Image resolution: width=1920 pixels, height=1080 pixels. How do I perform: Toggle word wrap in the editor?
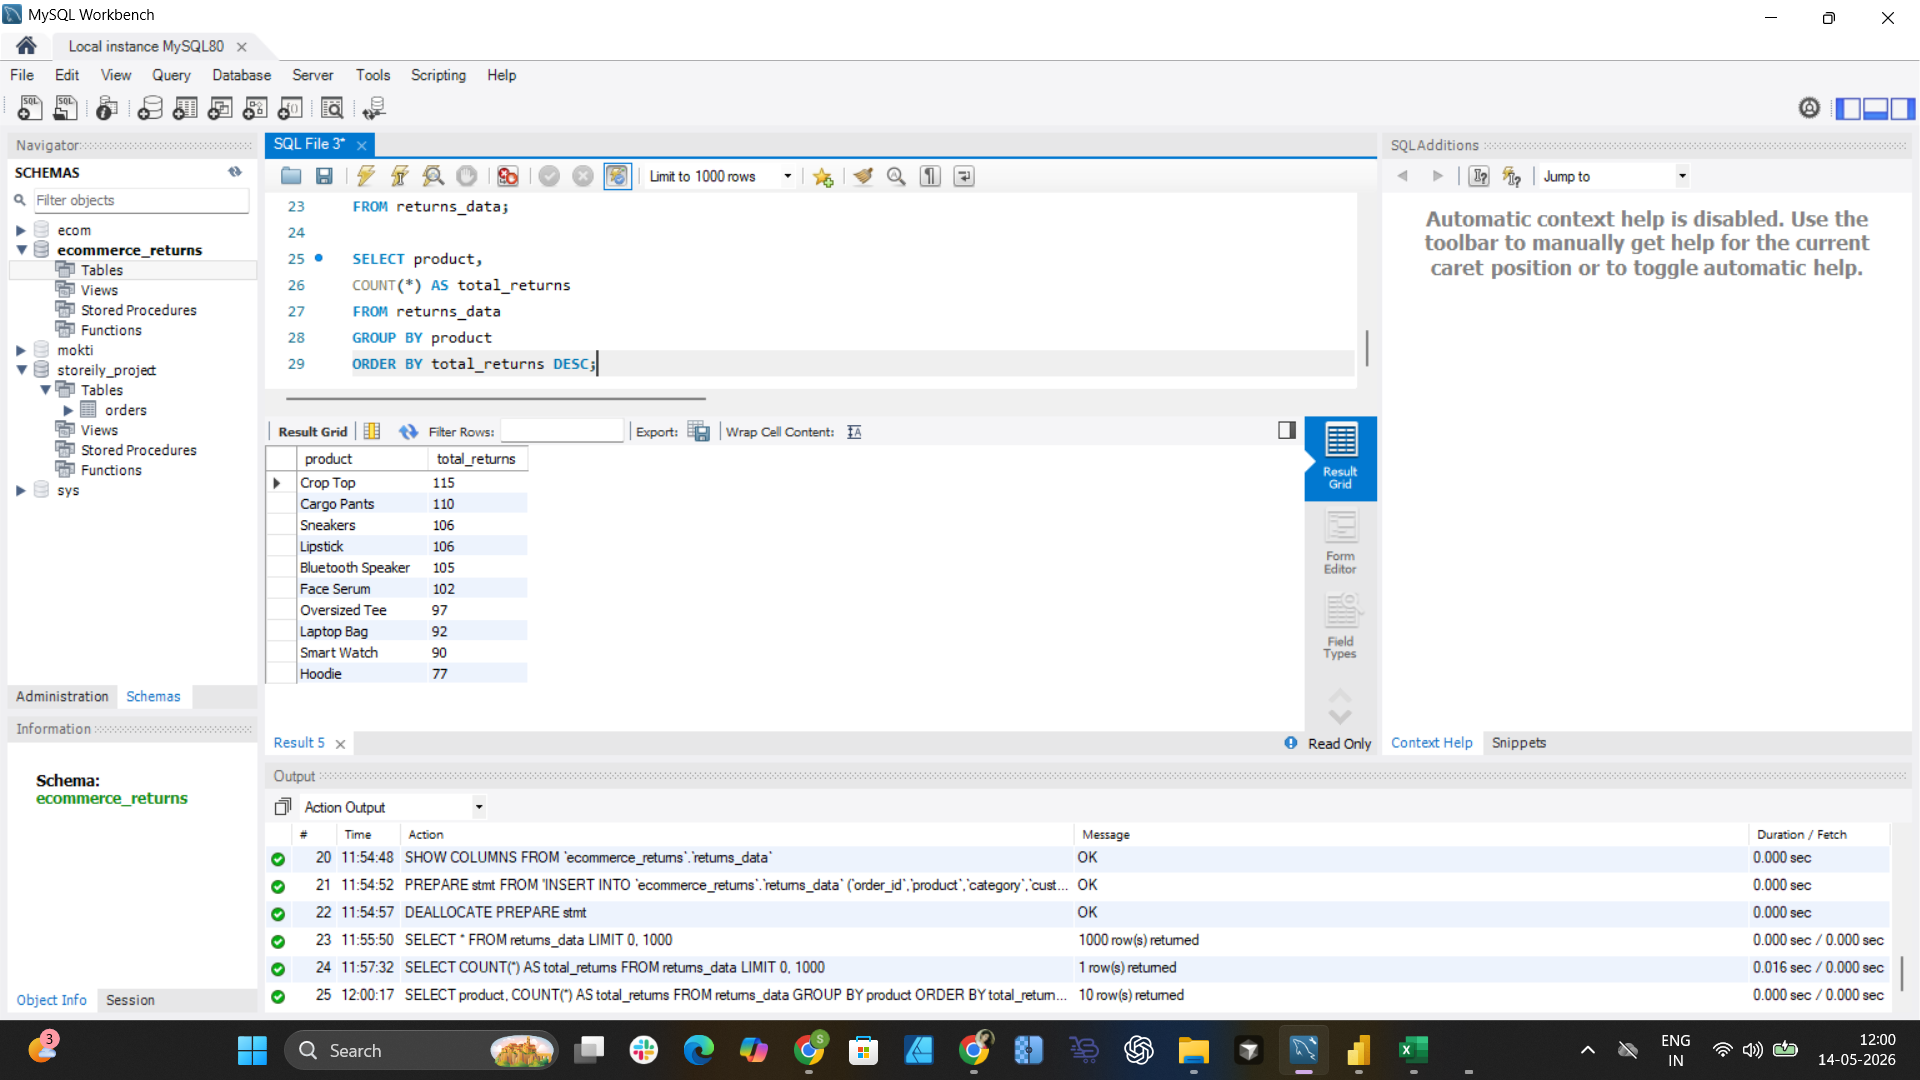964,176
